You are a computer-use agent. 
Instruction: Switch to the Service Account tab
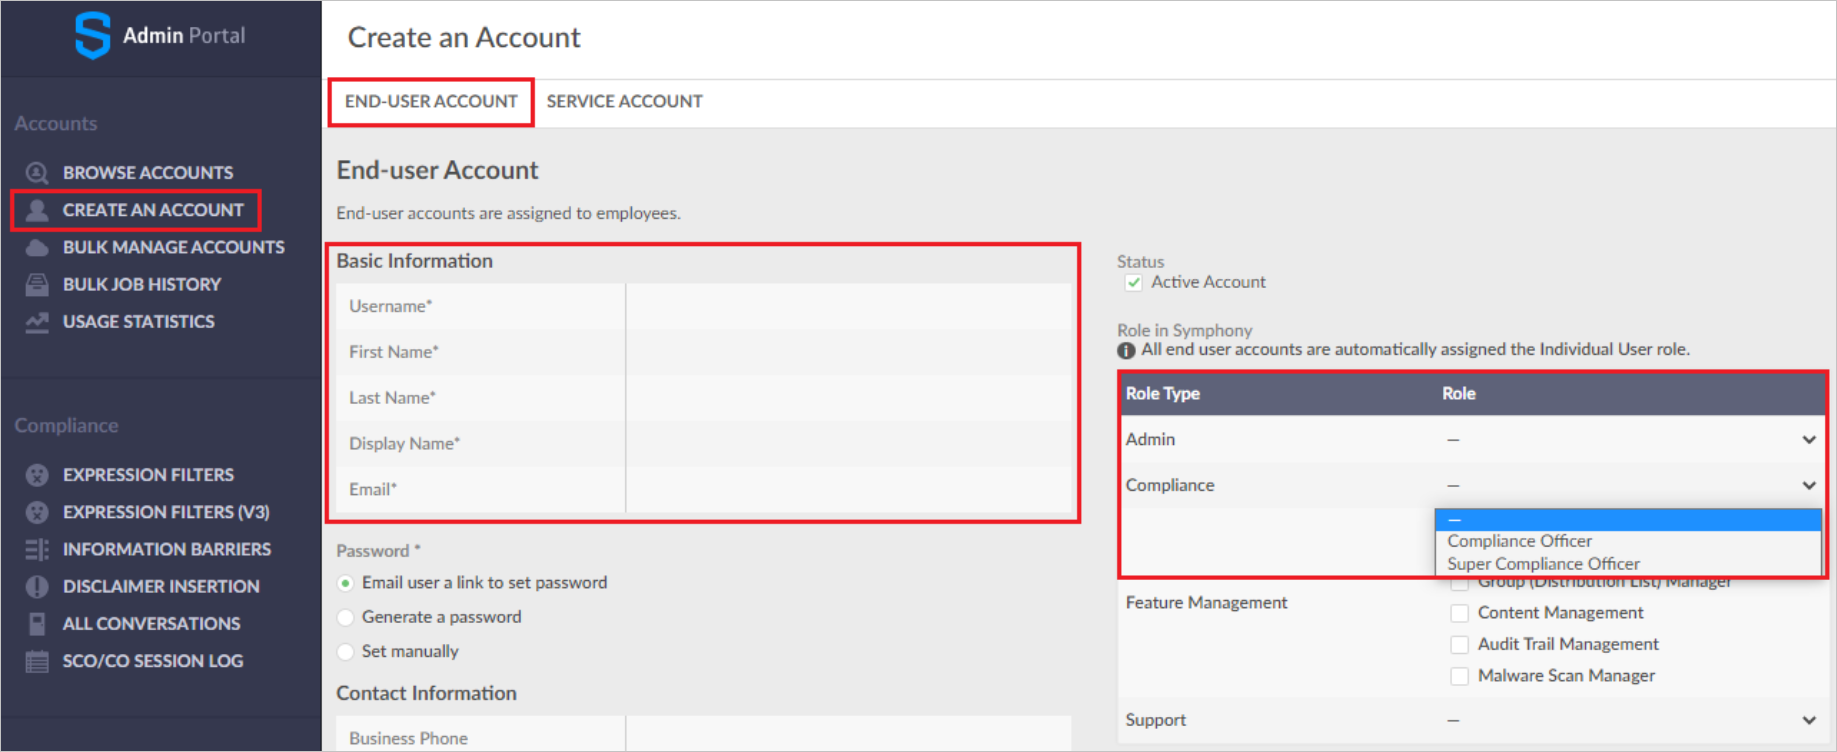(624, 102)
